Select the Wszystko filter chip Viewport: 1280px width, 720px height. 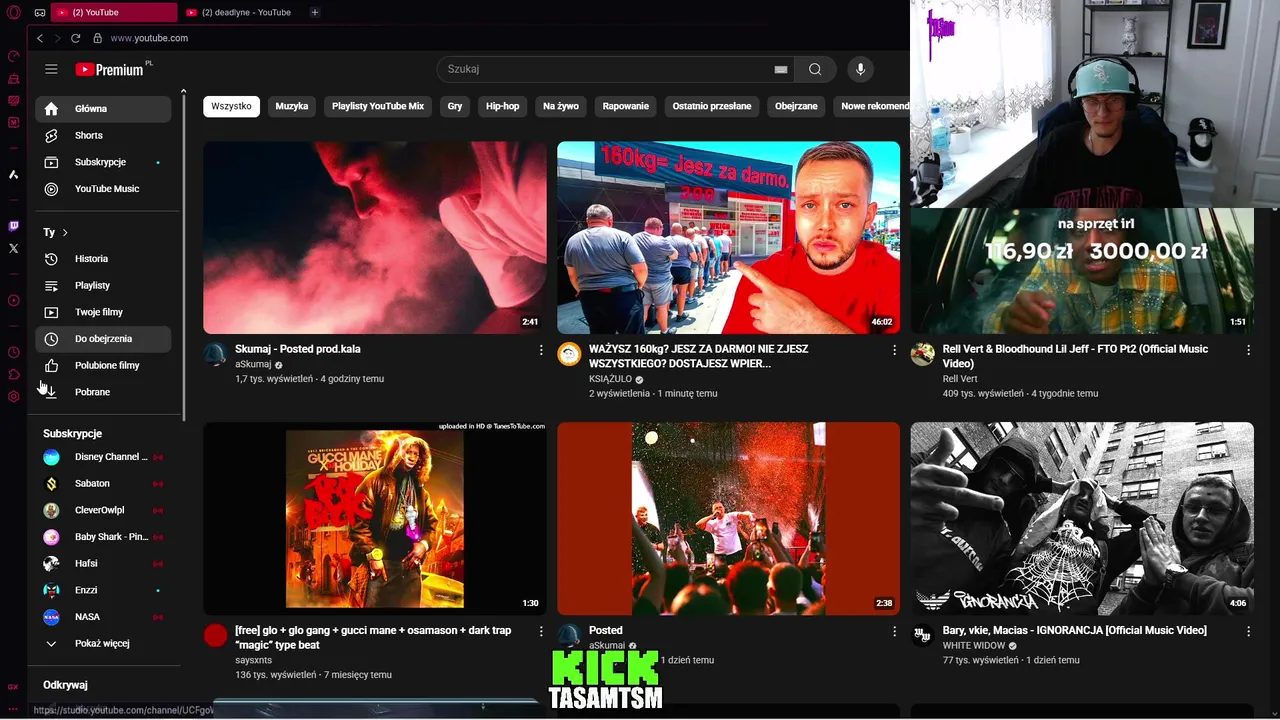click(231, 106)
